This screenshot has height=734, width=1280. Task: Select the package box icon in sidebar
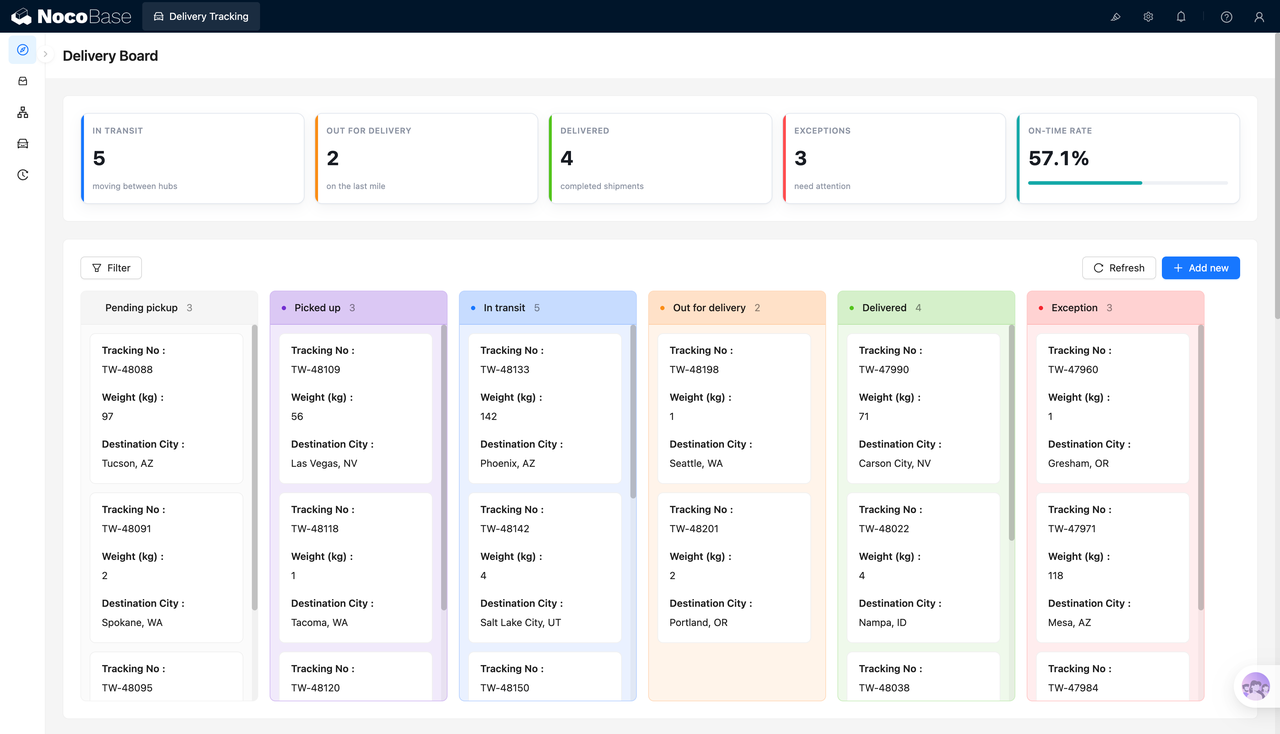(22, 81)
